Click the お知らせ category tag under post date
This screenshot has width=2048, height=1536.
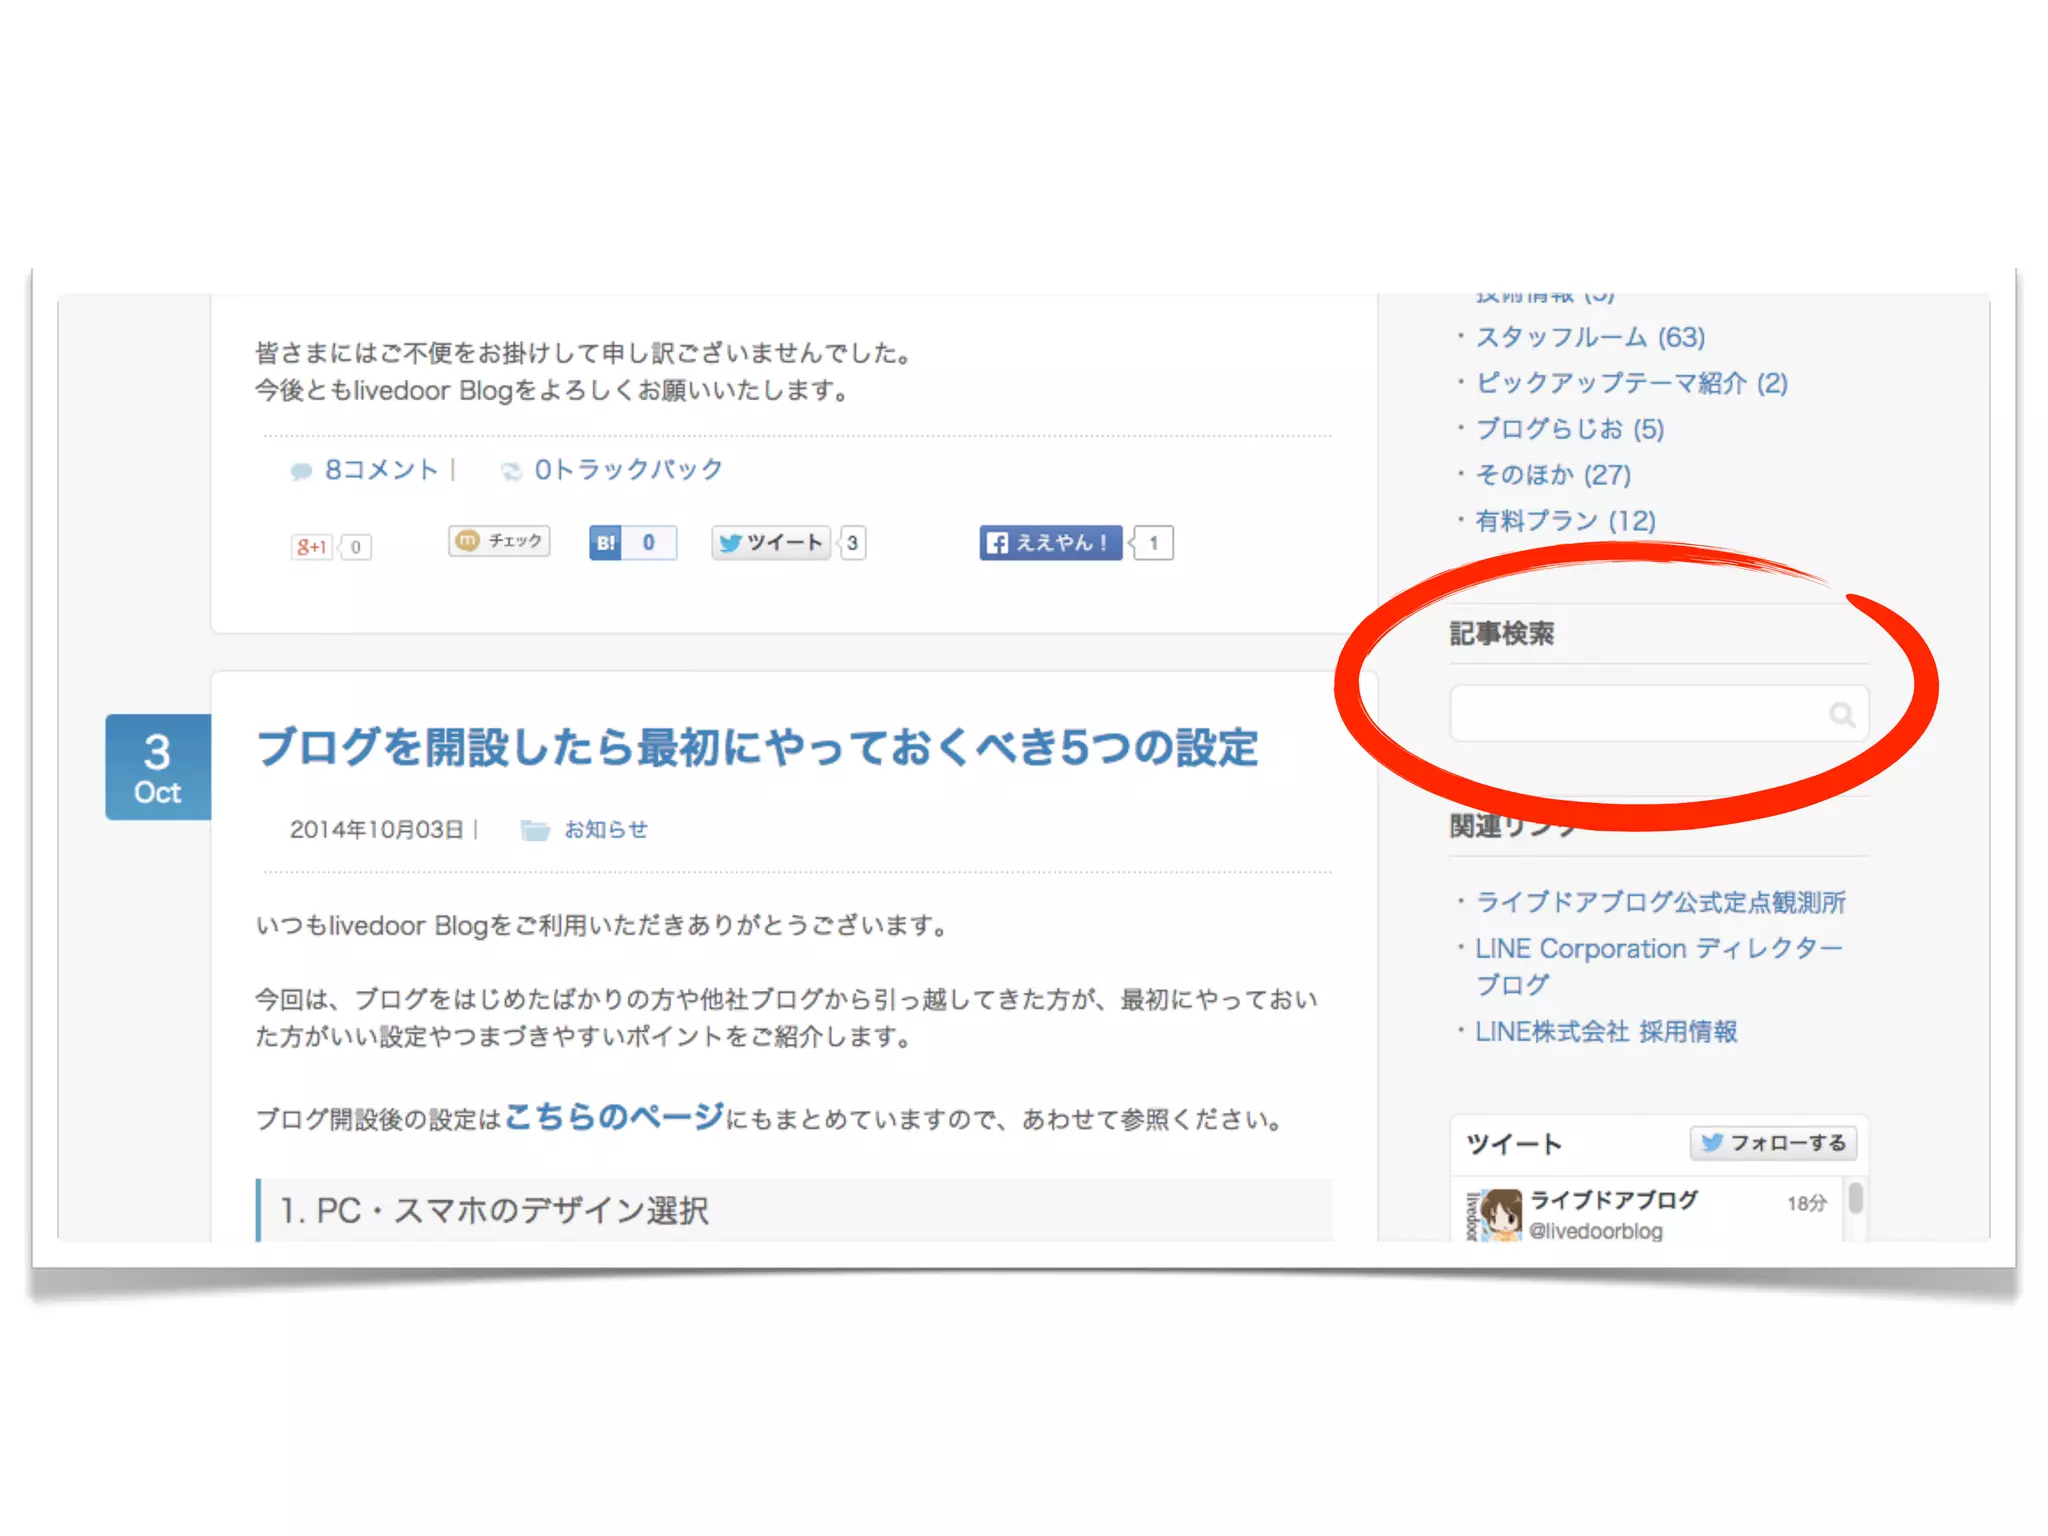pyautogui.click(x=605, y=829)
